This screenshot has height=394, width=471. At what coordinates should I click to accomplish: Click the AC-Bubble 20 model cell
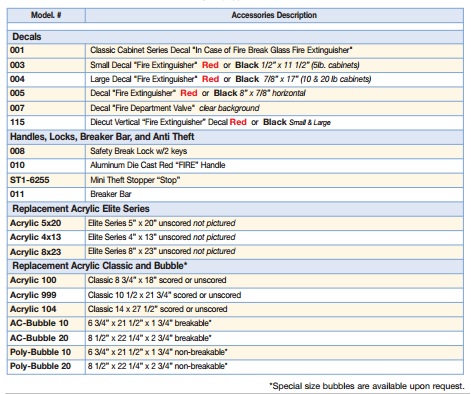tap(46, 338)
